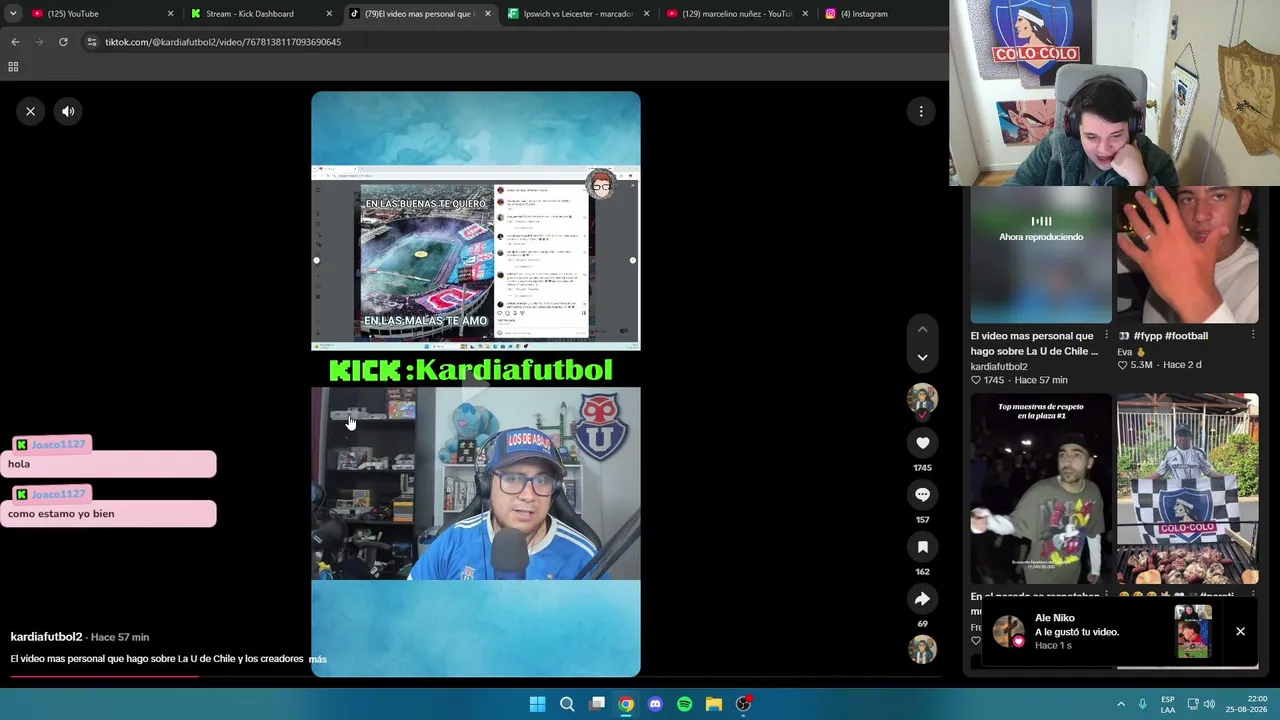Save the video with the bookmark icon
The image size is (1280, 720).
pyautogui.click(x=922, y=547)
